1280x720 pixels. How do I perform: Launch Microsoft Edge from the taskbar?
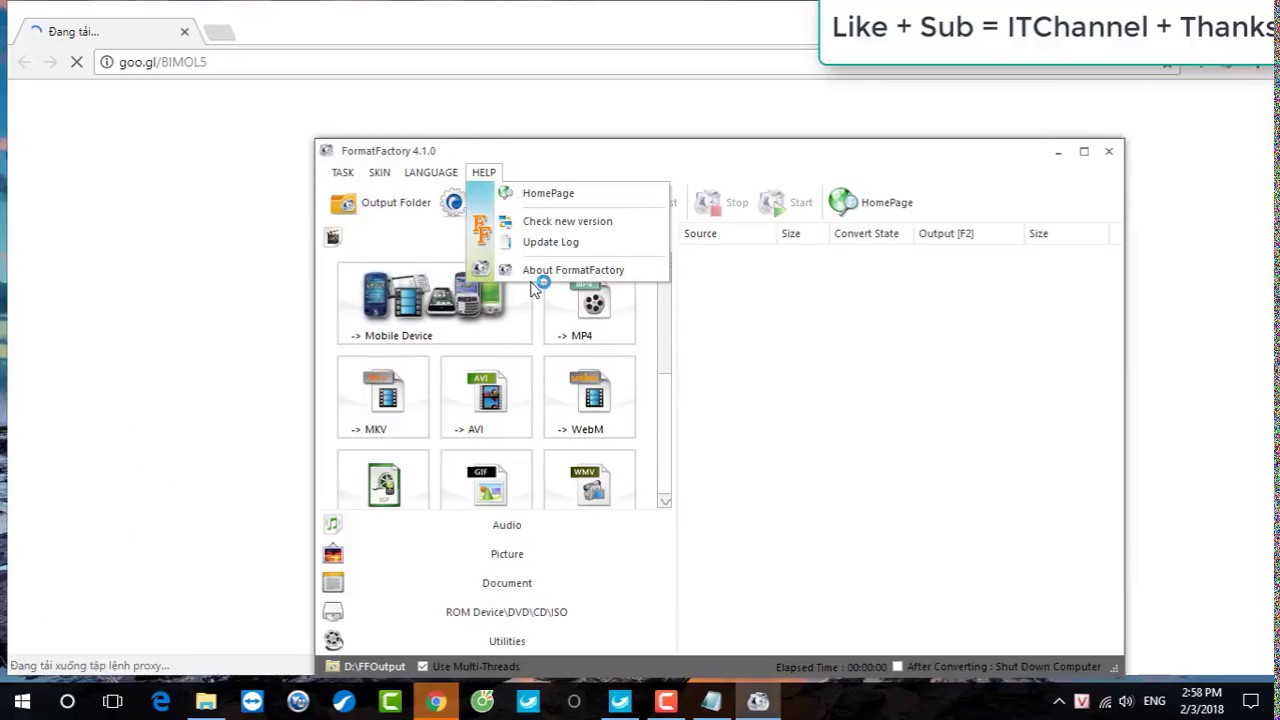[160, 702]
